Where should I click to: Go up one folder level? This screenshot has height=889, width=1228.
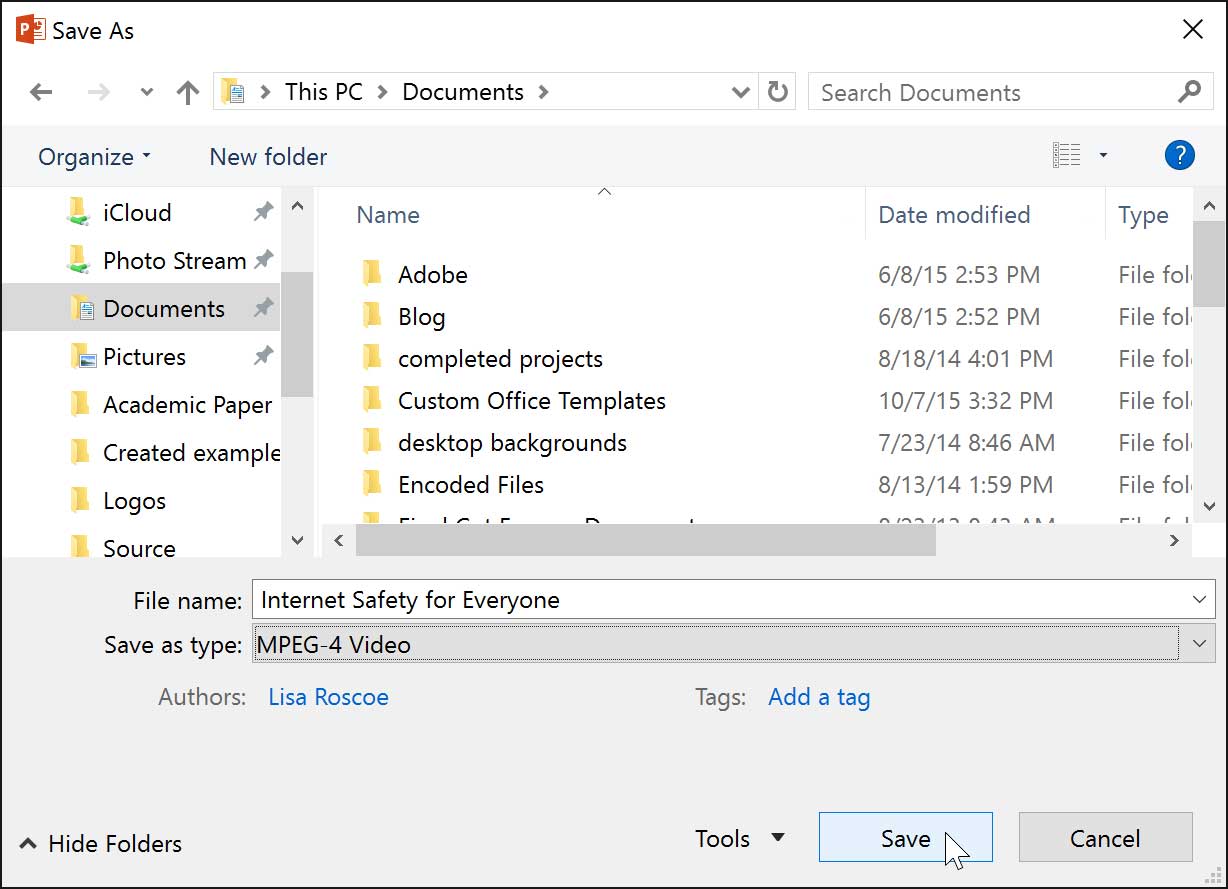click(x=187, y=91)
